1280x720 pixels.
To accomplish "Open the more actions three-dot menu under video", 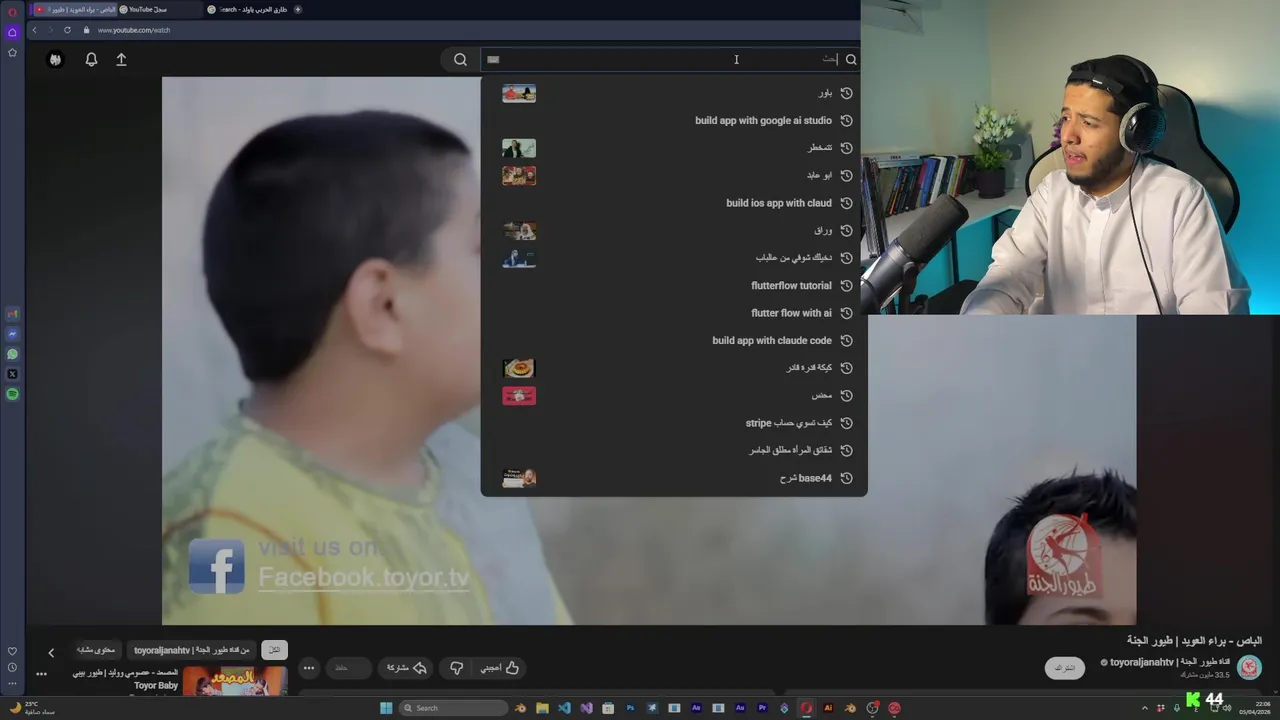I will point(309,668).
